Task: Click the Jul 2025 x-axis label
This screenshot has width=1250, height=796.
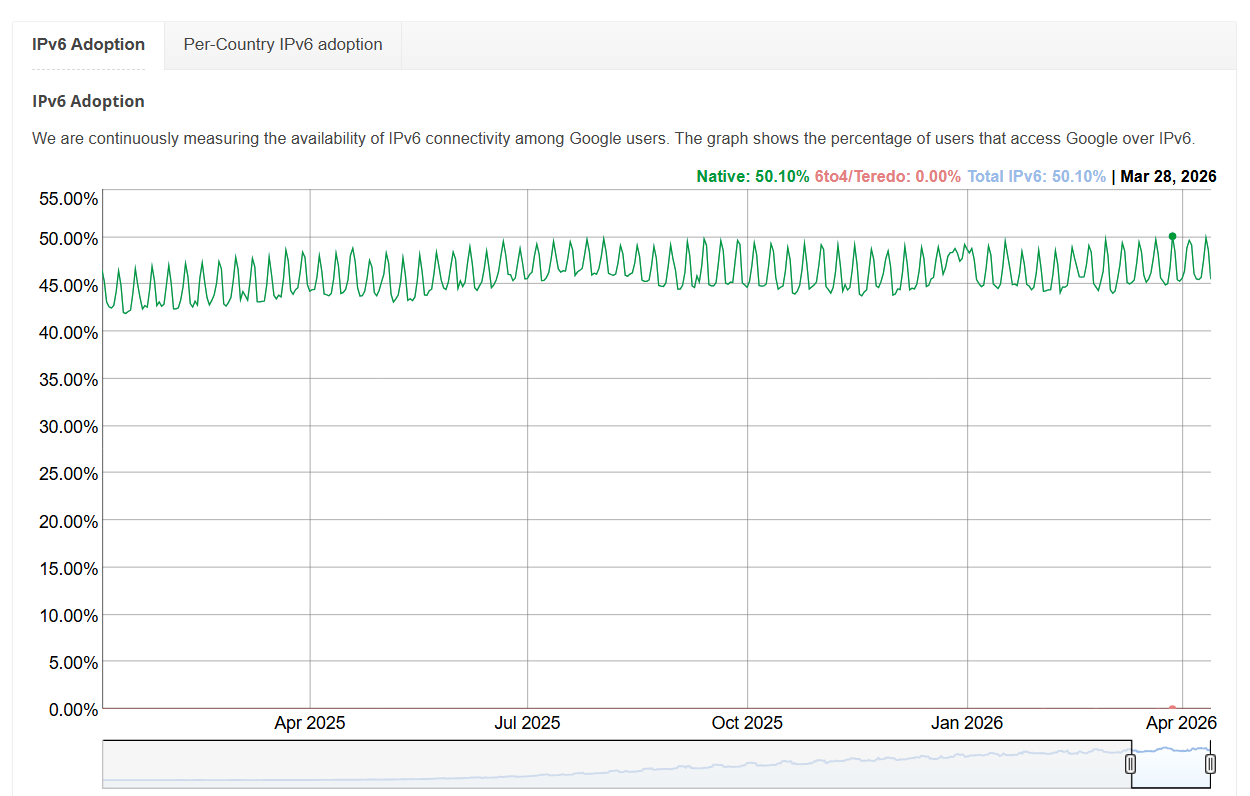Action: point(527,723)
